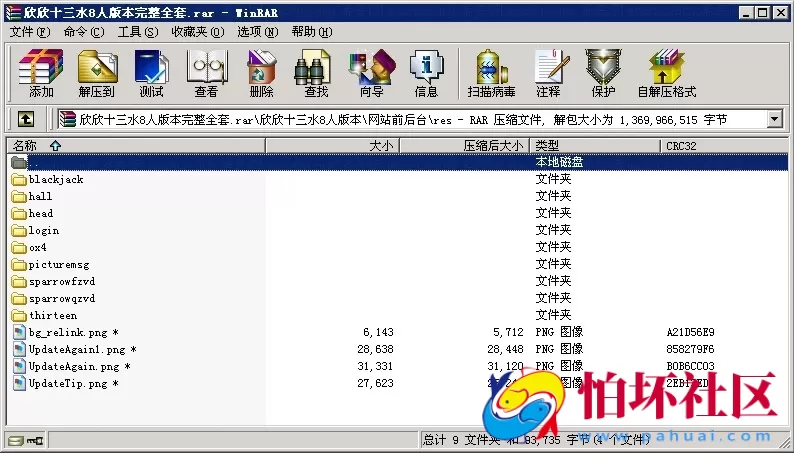Click the 解压到 (Extract To) icon
Screen dimensions: 794x453
[97, 73]
